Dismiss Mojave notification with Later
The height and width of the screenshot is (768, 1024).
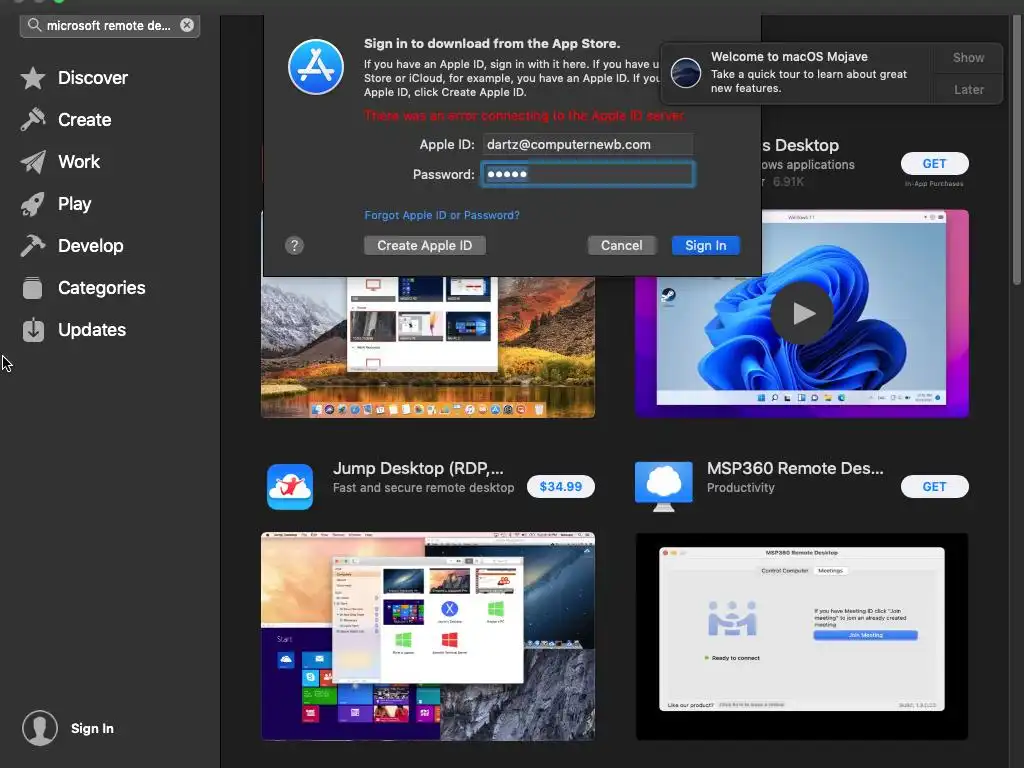(x=968, y=89)
